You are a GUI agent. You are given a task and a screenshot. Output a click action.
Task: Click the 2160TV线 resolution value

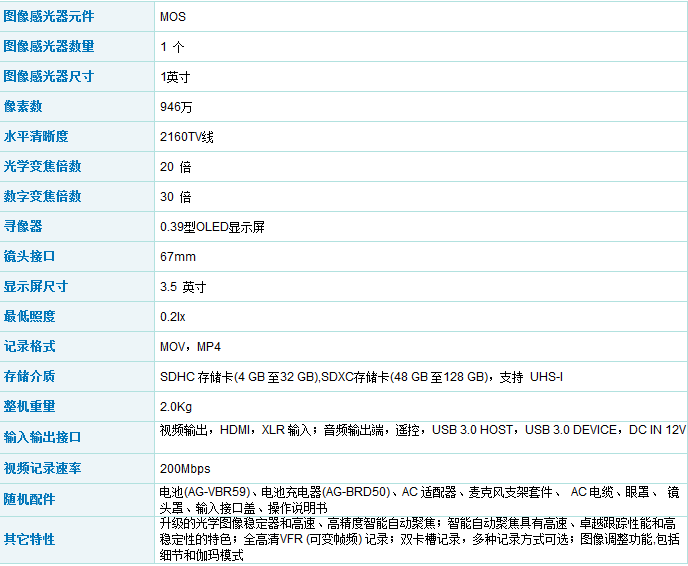pyautogui.click(x=187, y=137)
